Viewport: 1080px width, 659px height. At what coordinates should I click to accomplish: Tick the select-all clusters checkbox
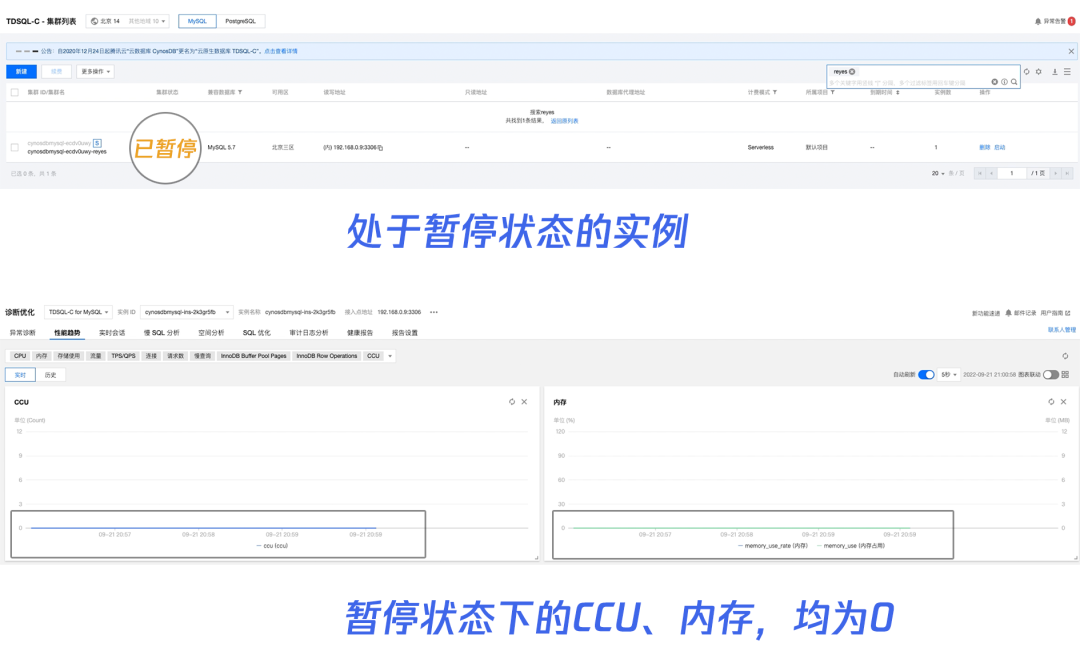14,92
